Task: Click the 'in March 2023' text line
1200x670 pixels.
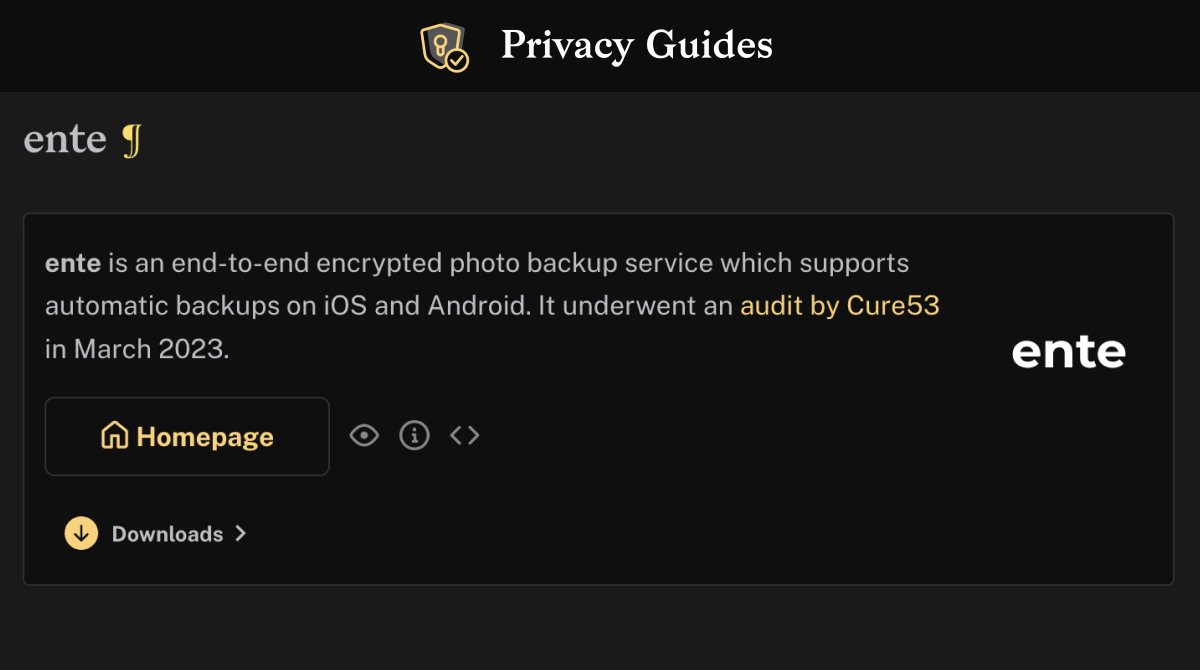Action: [137, 350]
